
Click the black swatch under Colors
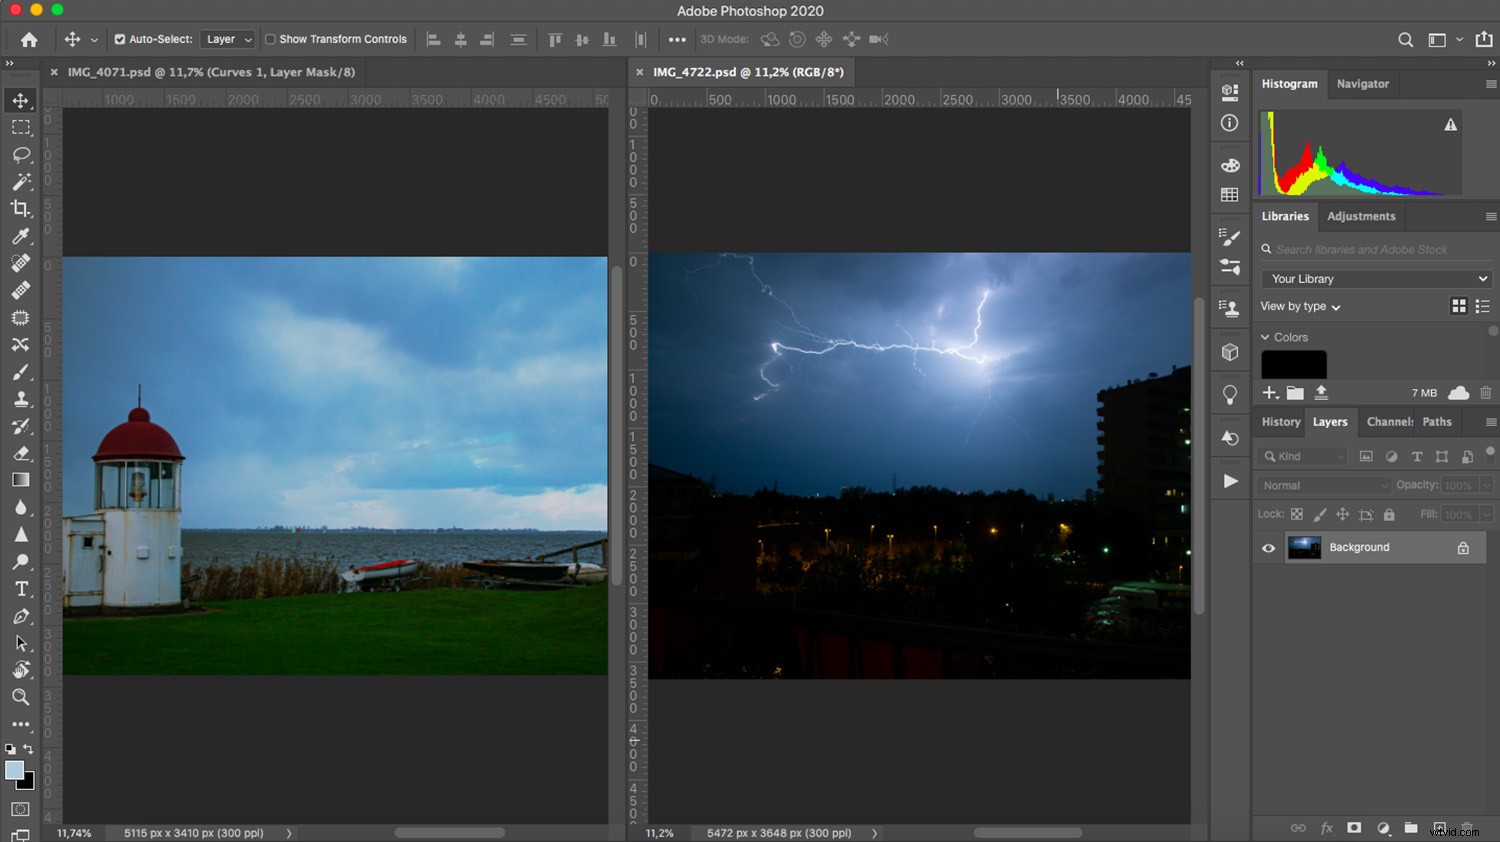tap(1293, 364)
